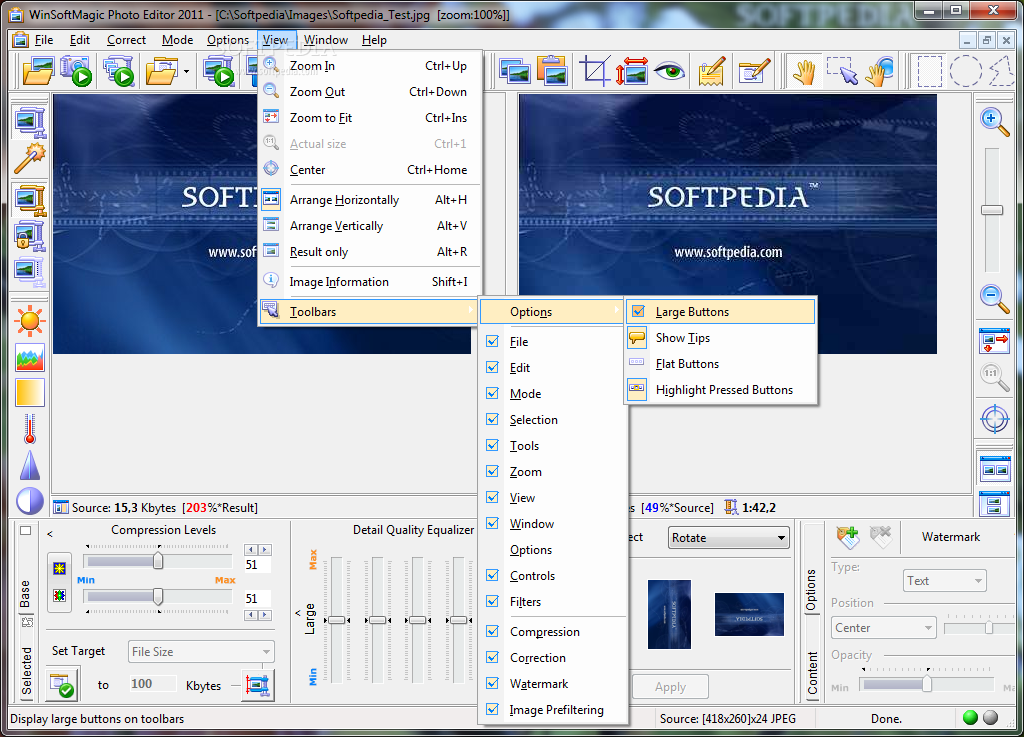Click the center crosshair icon on right panel
This screenshot has width=1024, height=737.
pyautogui.click(x=995, y=418)
